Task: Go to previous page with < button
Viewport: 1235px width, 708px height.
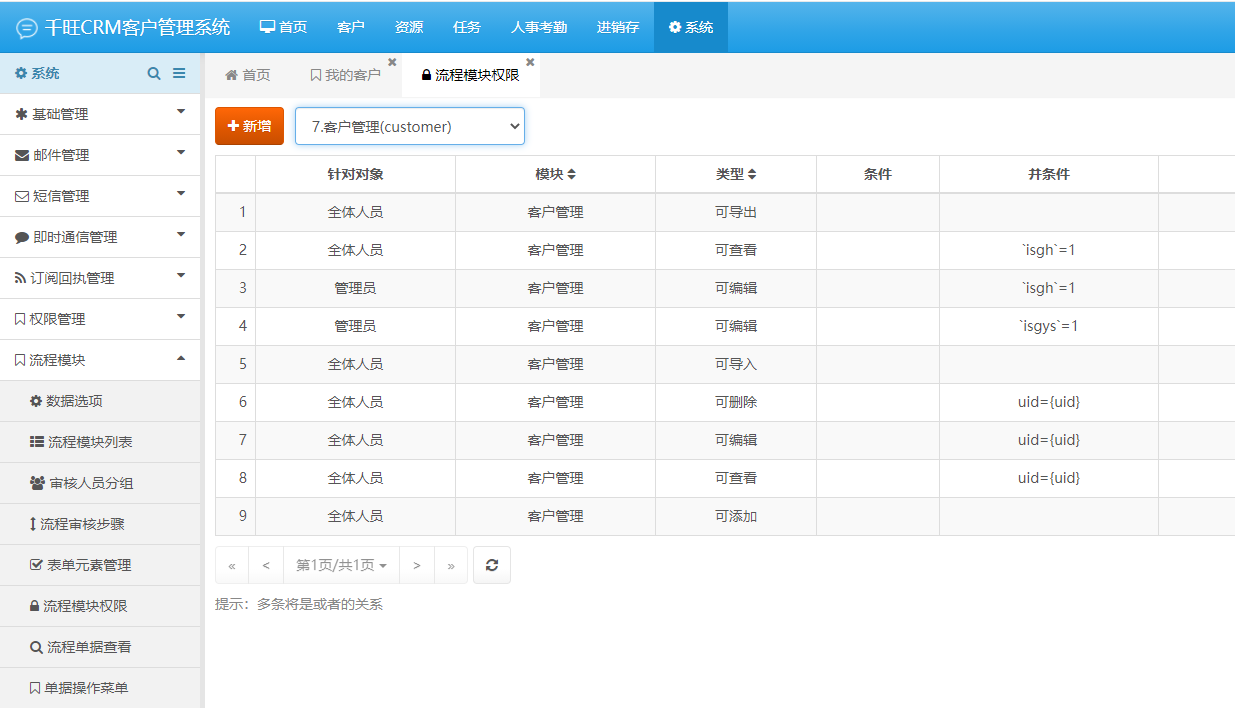Action: [x=266, y=565]
